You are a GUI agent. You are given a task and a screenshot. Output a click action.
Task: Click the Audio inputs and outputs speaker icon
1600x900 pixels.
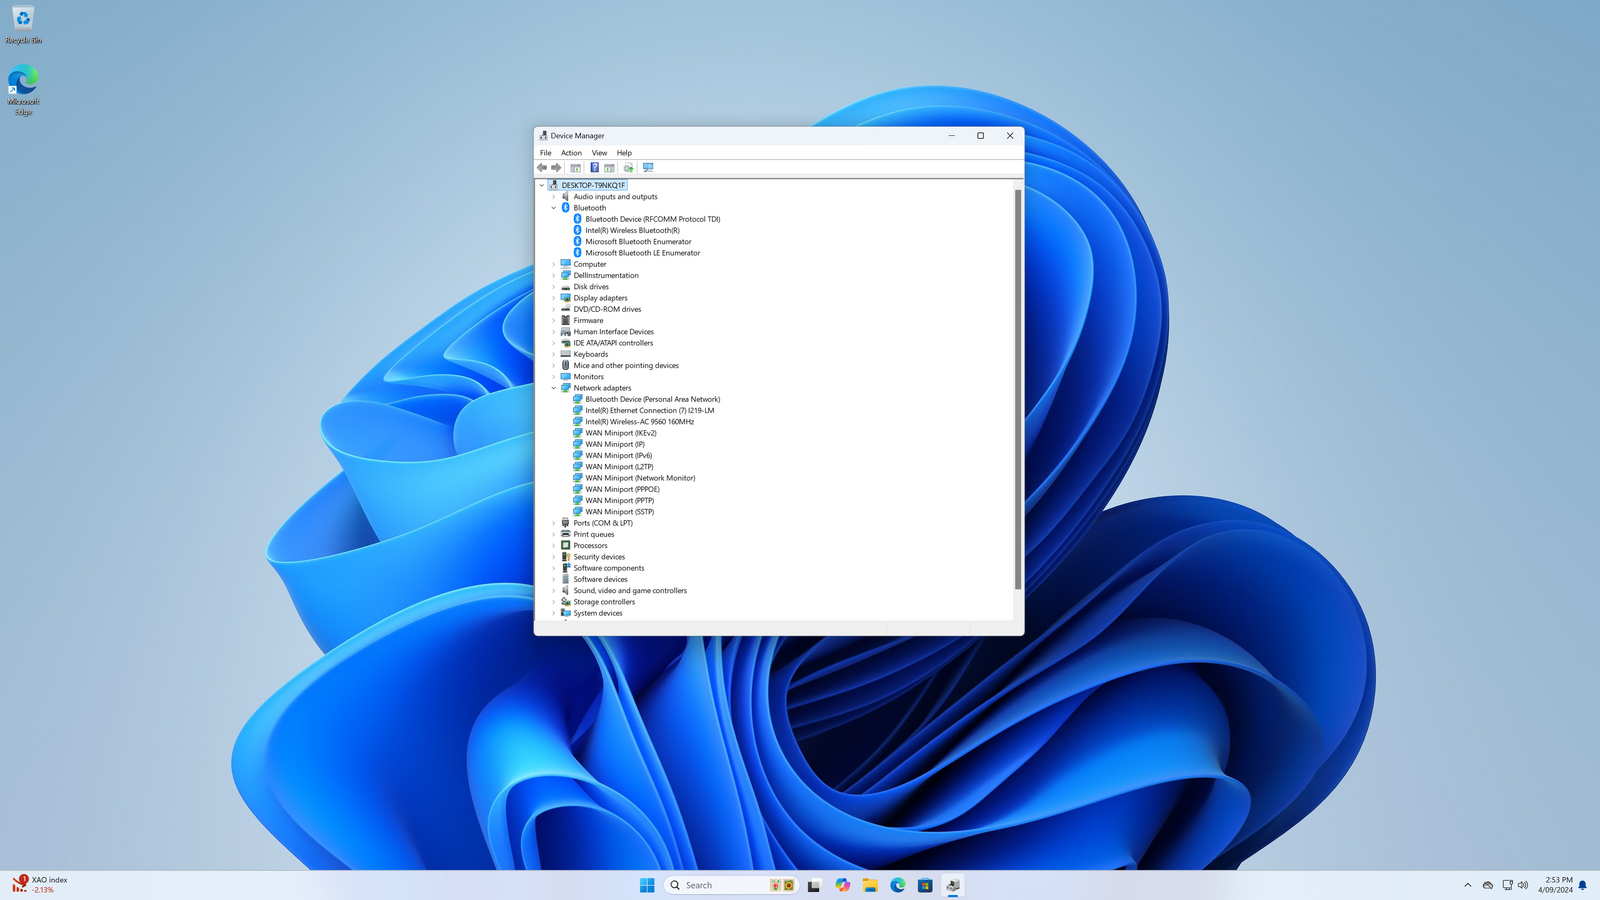pyautogui.click(x=566, y=197)
